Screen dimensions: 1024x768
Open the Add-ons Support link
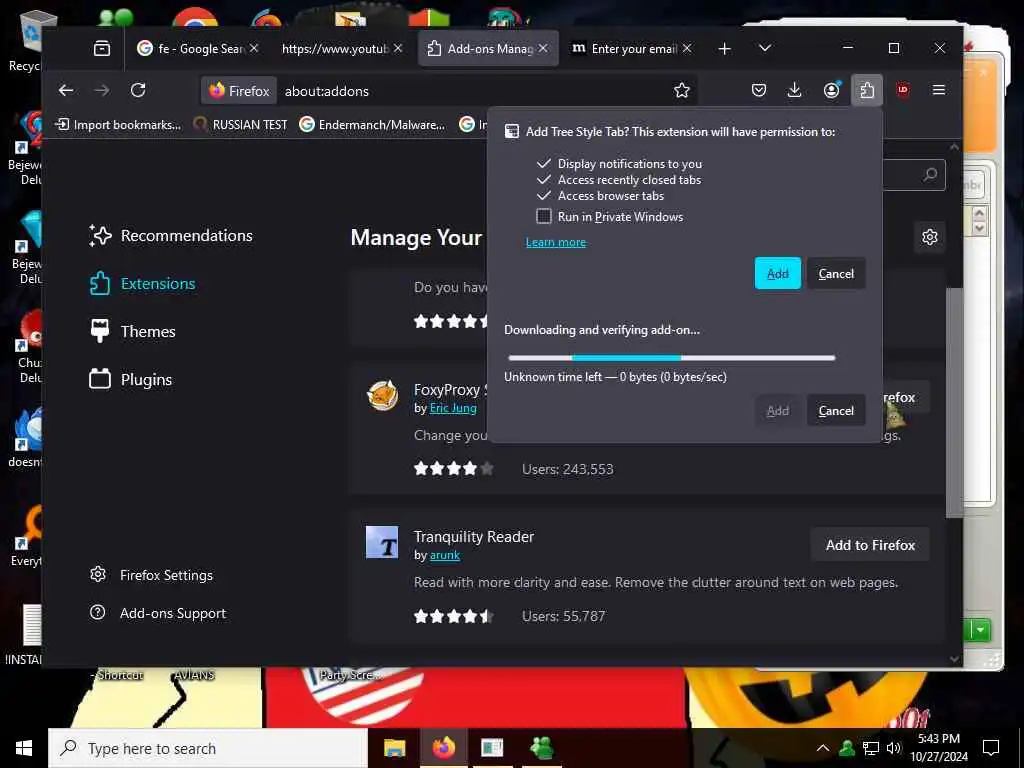point(158,613)
